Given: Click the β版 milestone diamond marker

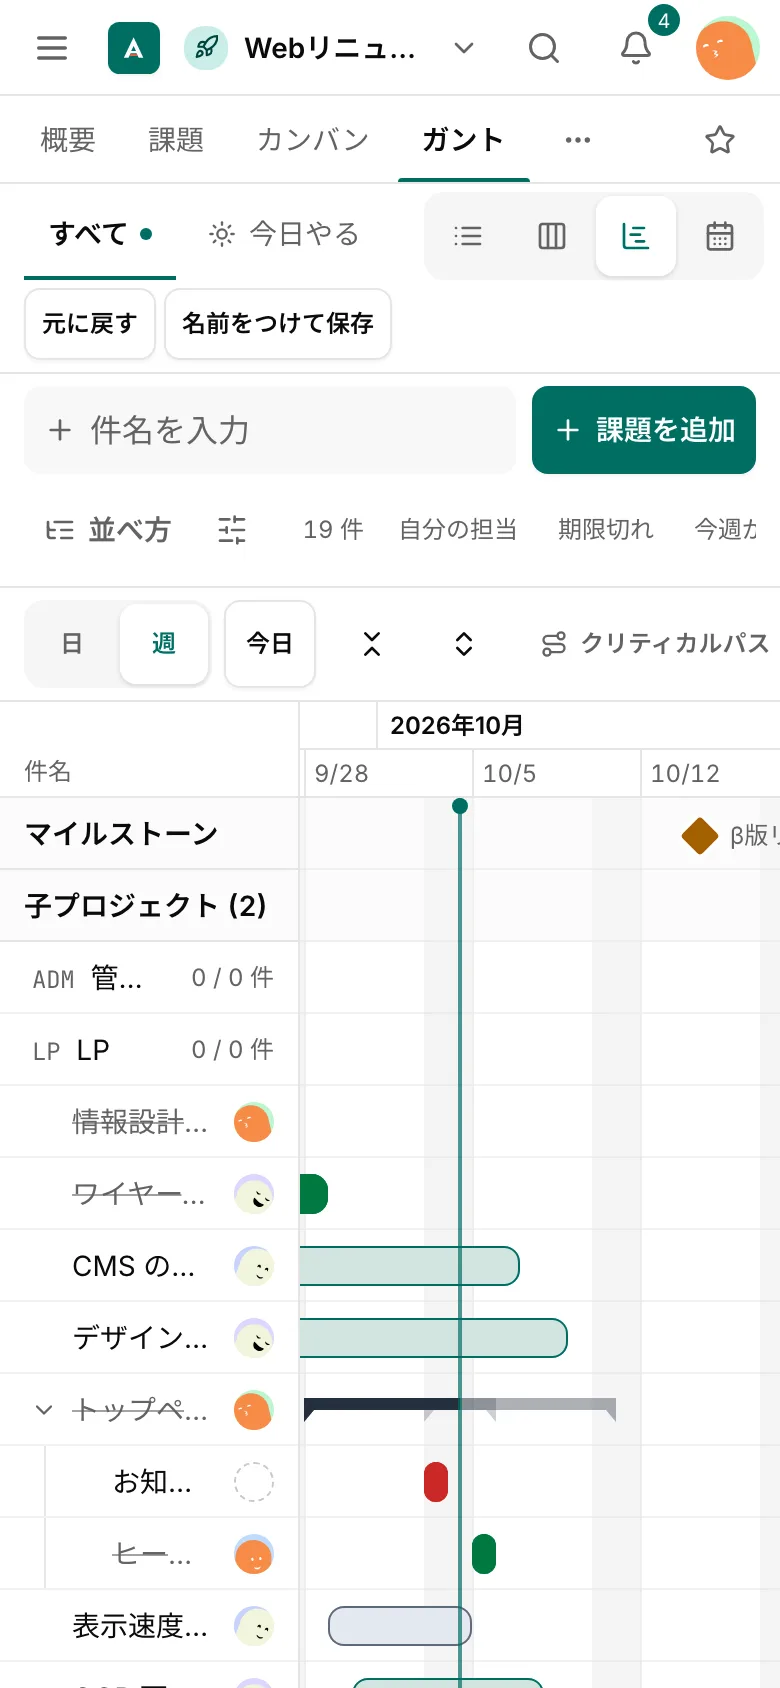Looking at the screenshot, I should point(700,835).
